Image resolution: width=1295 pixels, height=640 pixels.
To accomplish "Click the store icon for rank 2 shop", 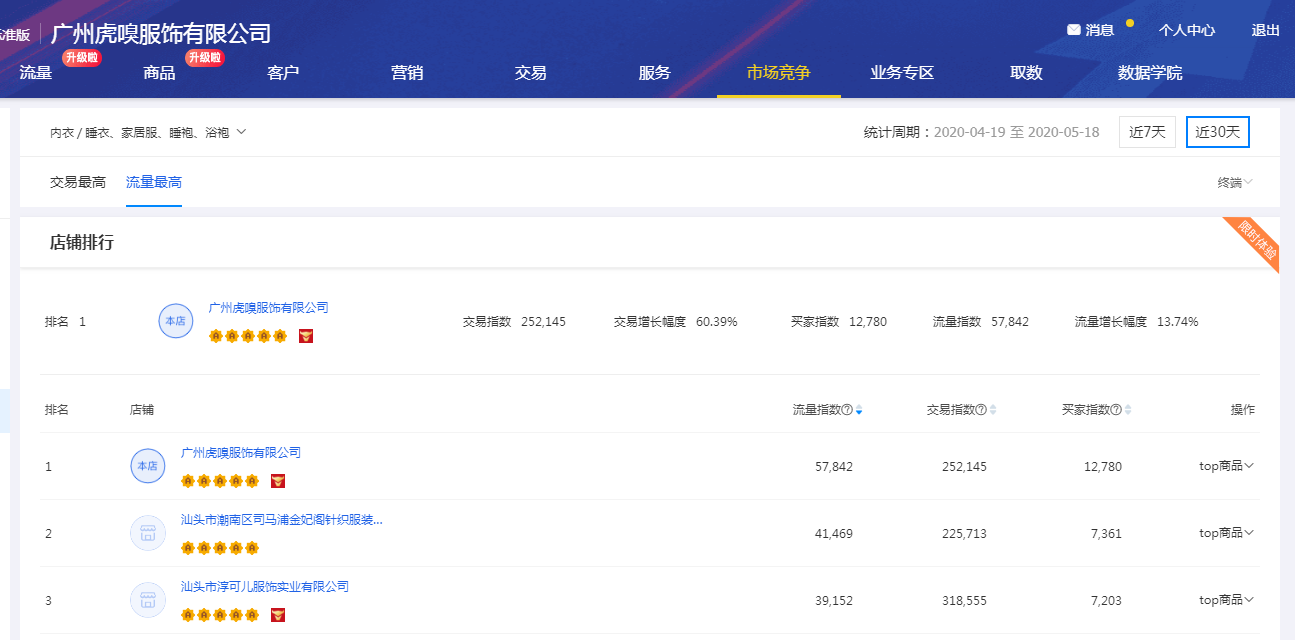I will (x=148, y=533).
